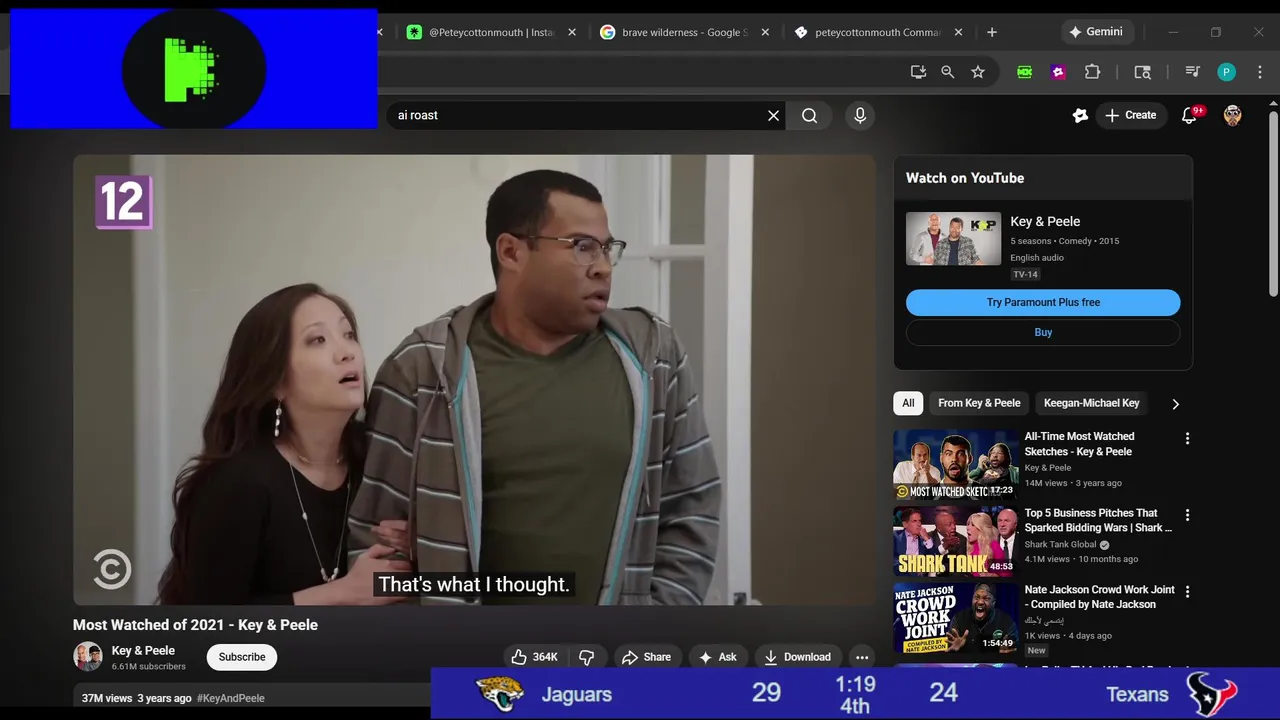Bookmark this page with the star icon

click(978, 72)
